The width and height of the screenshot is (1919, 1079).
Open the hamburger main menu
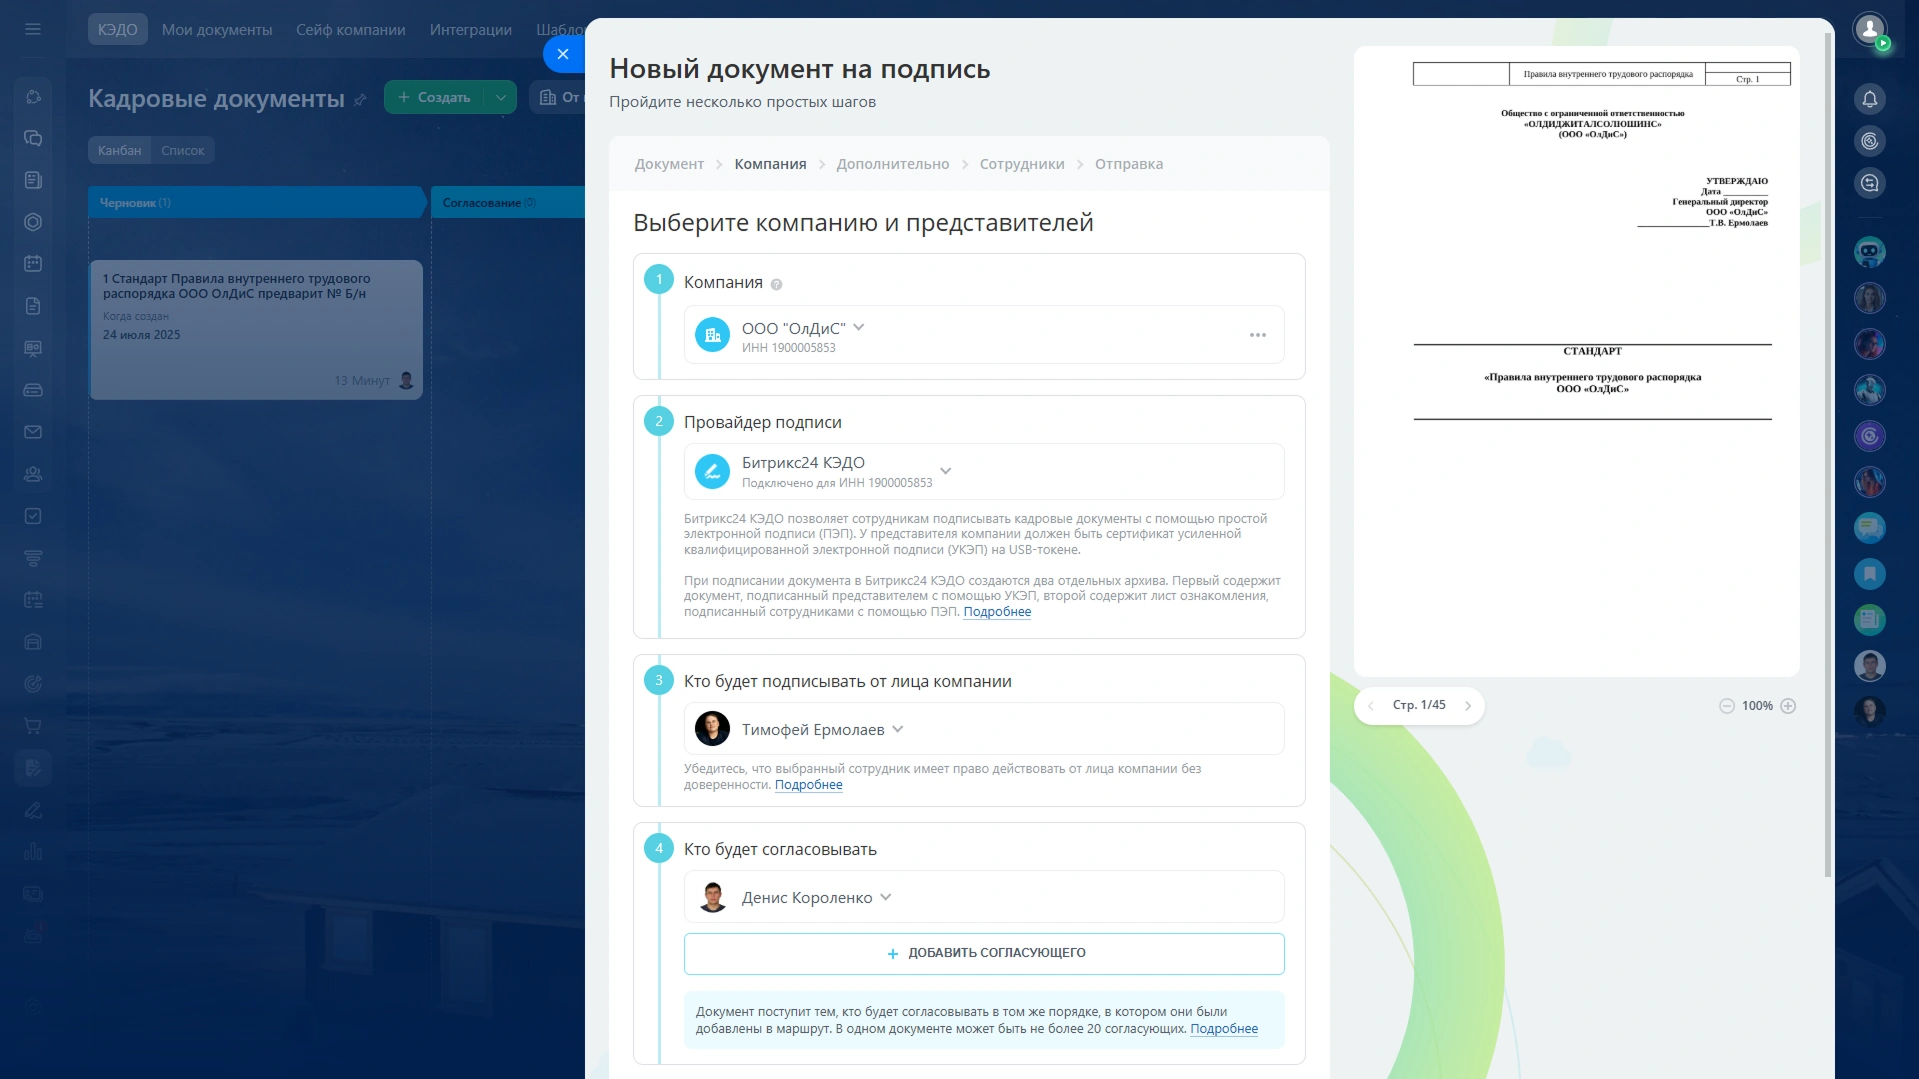tap(33, 29)
